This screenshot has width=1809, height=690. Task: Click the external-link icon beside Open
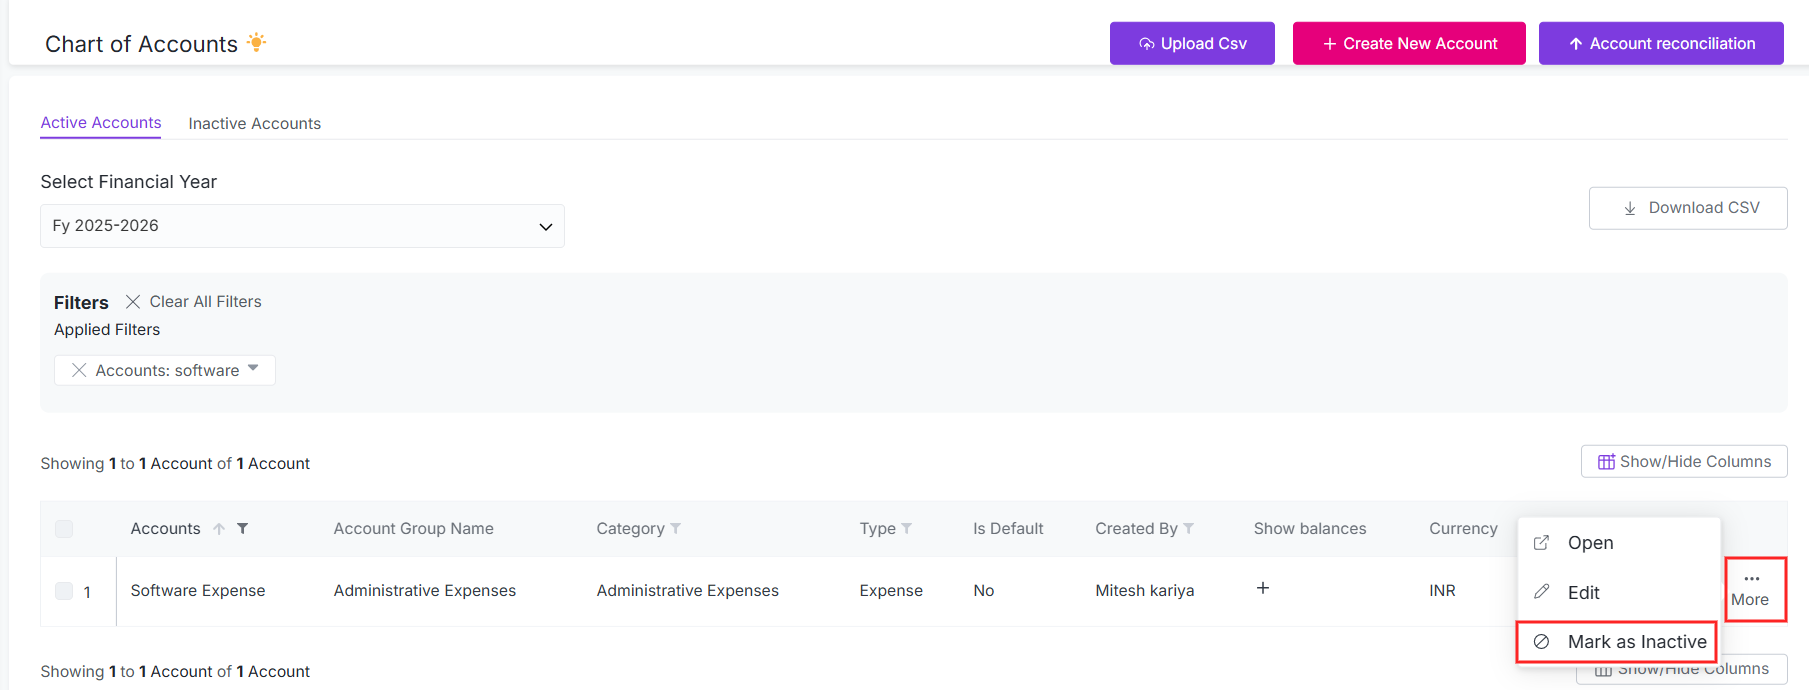point(1542,542)
